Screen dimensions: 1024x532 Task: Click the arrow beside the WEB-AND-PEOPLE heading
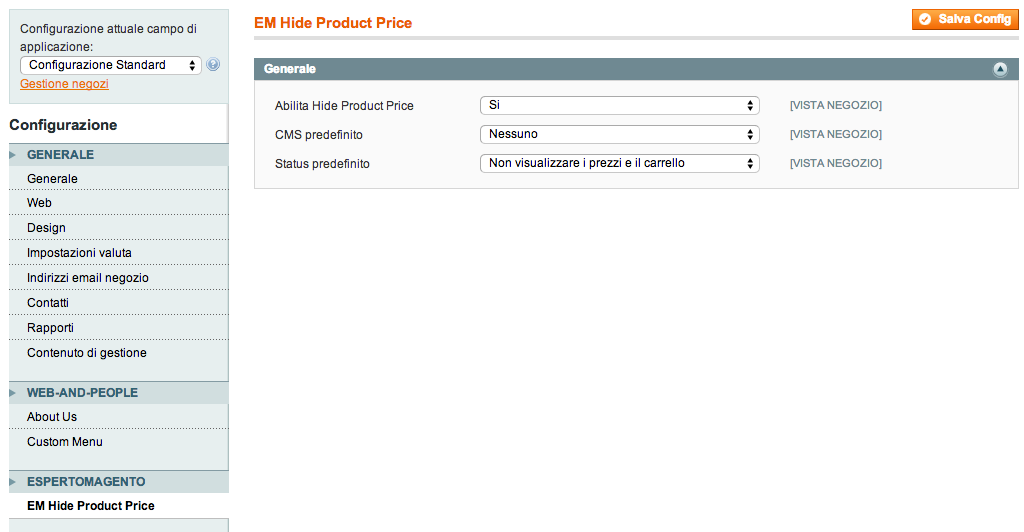[x=12, y=393]
